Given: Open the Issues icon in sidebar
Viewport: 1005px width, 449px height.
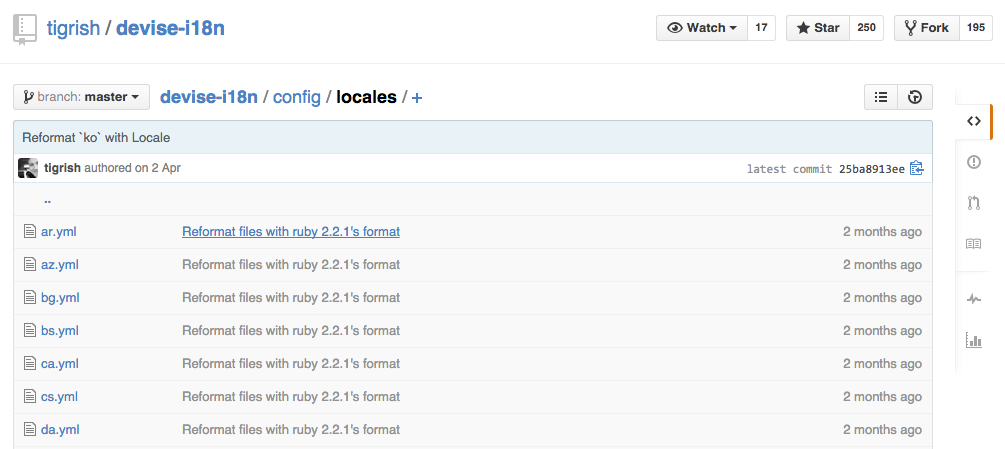Looking at the screenshot, I should tap(974, 162).
